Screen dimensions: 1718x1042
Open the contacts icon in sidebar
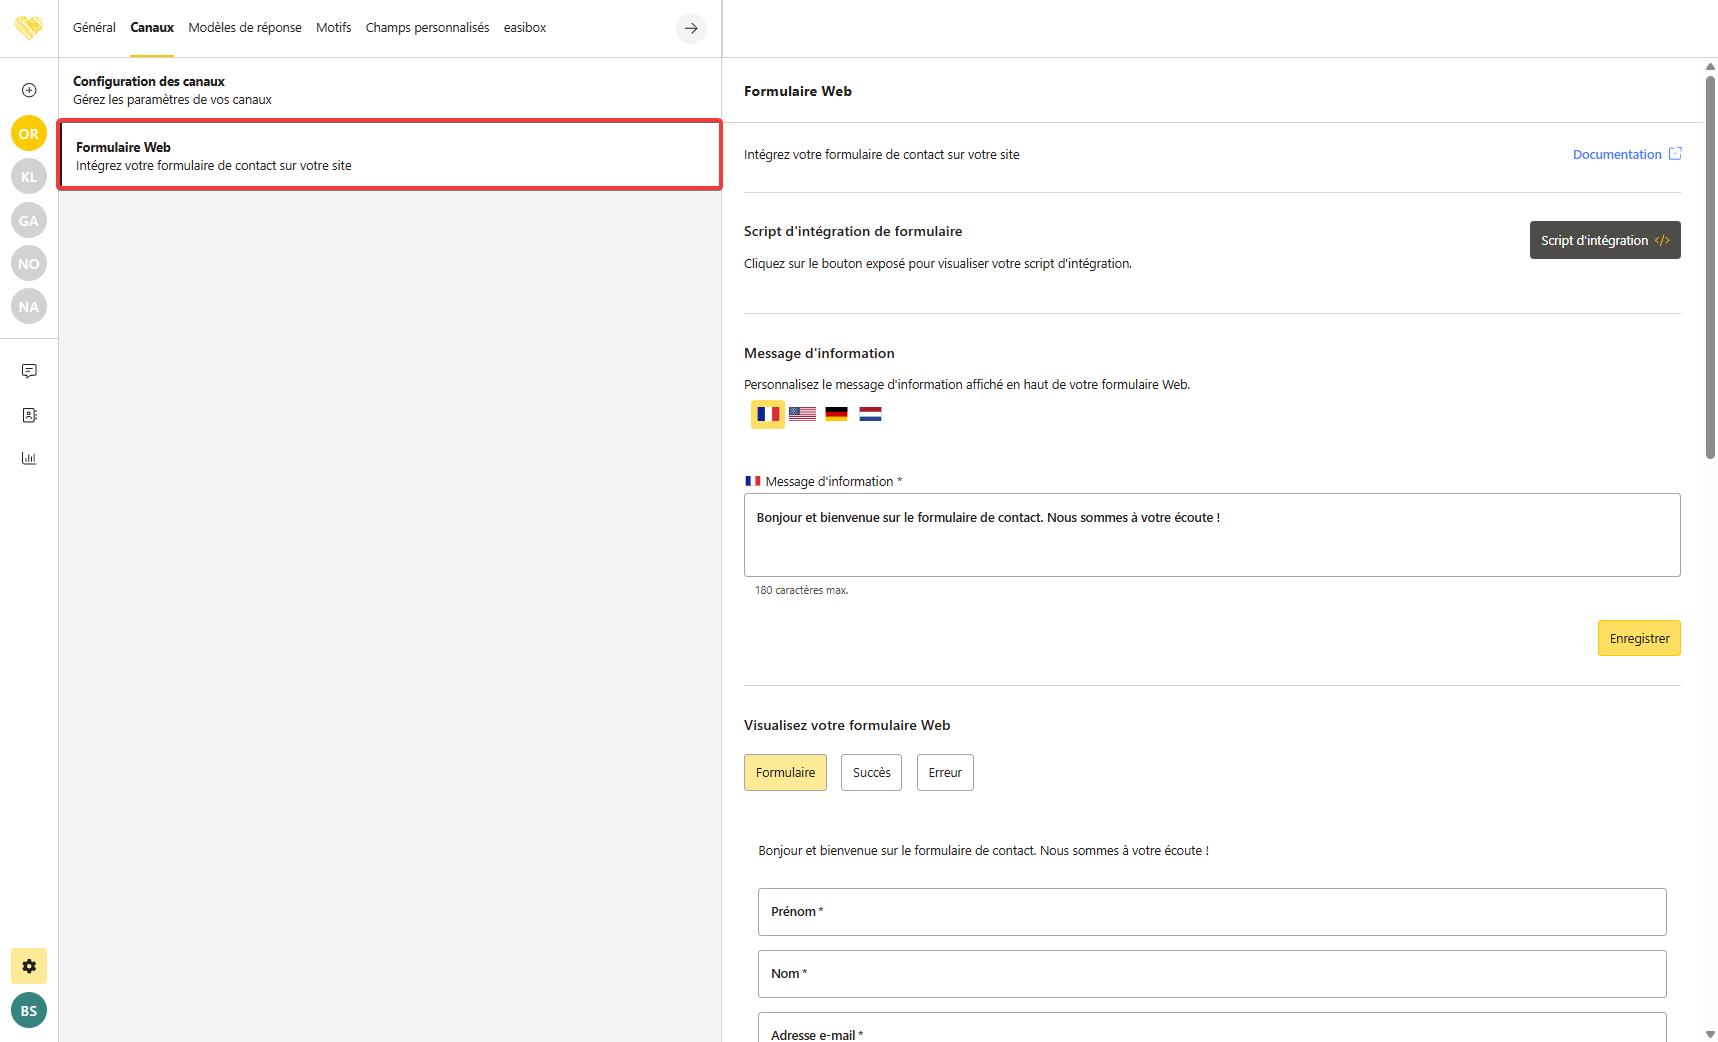[29, 415]
